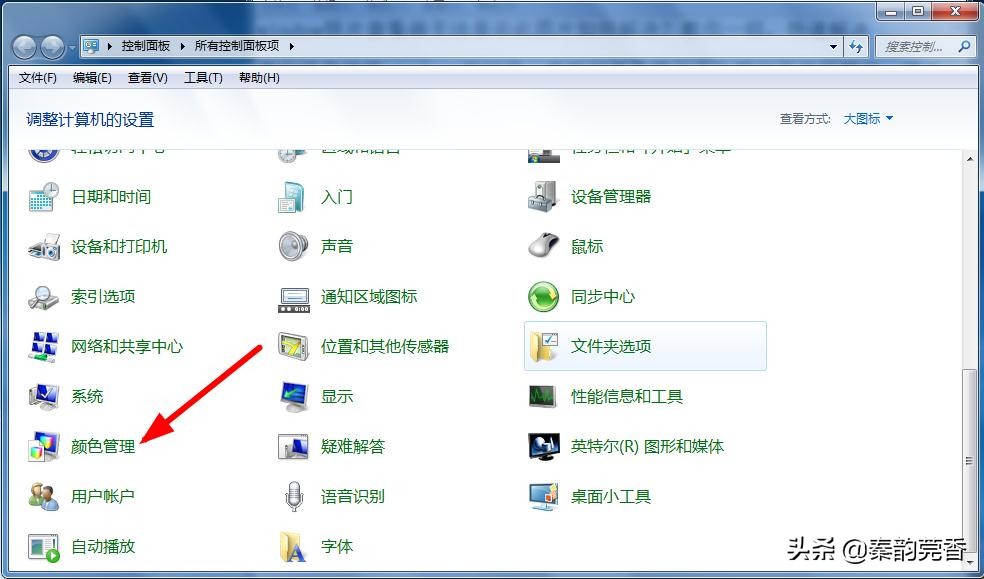The image size is (984, 579).
Task: Open 鼠标 (Mouse) settings
Action: 590,246
